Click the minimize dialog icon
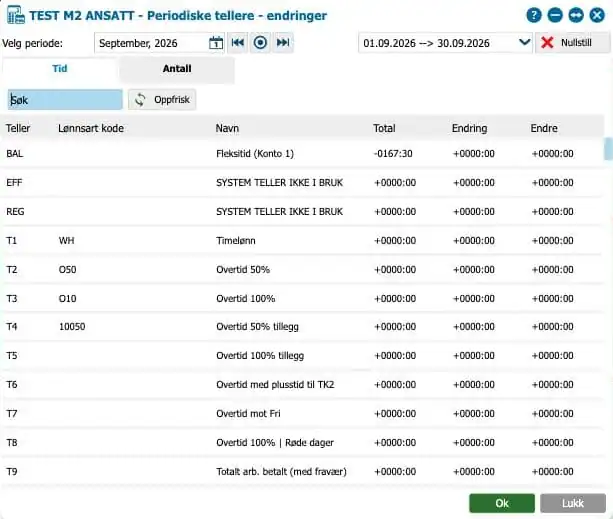The width and height of the screenshot is (613, 519). tap(555, 16)
